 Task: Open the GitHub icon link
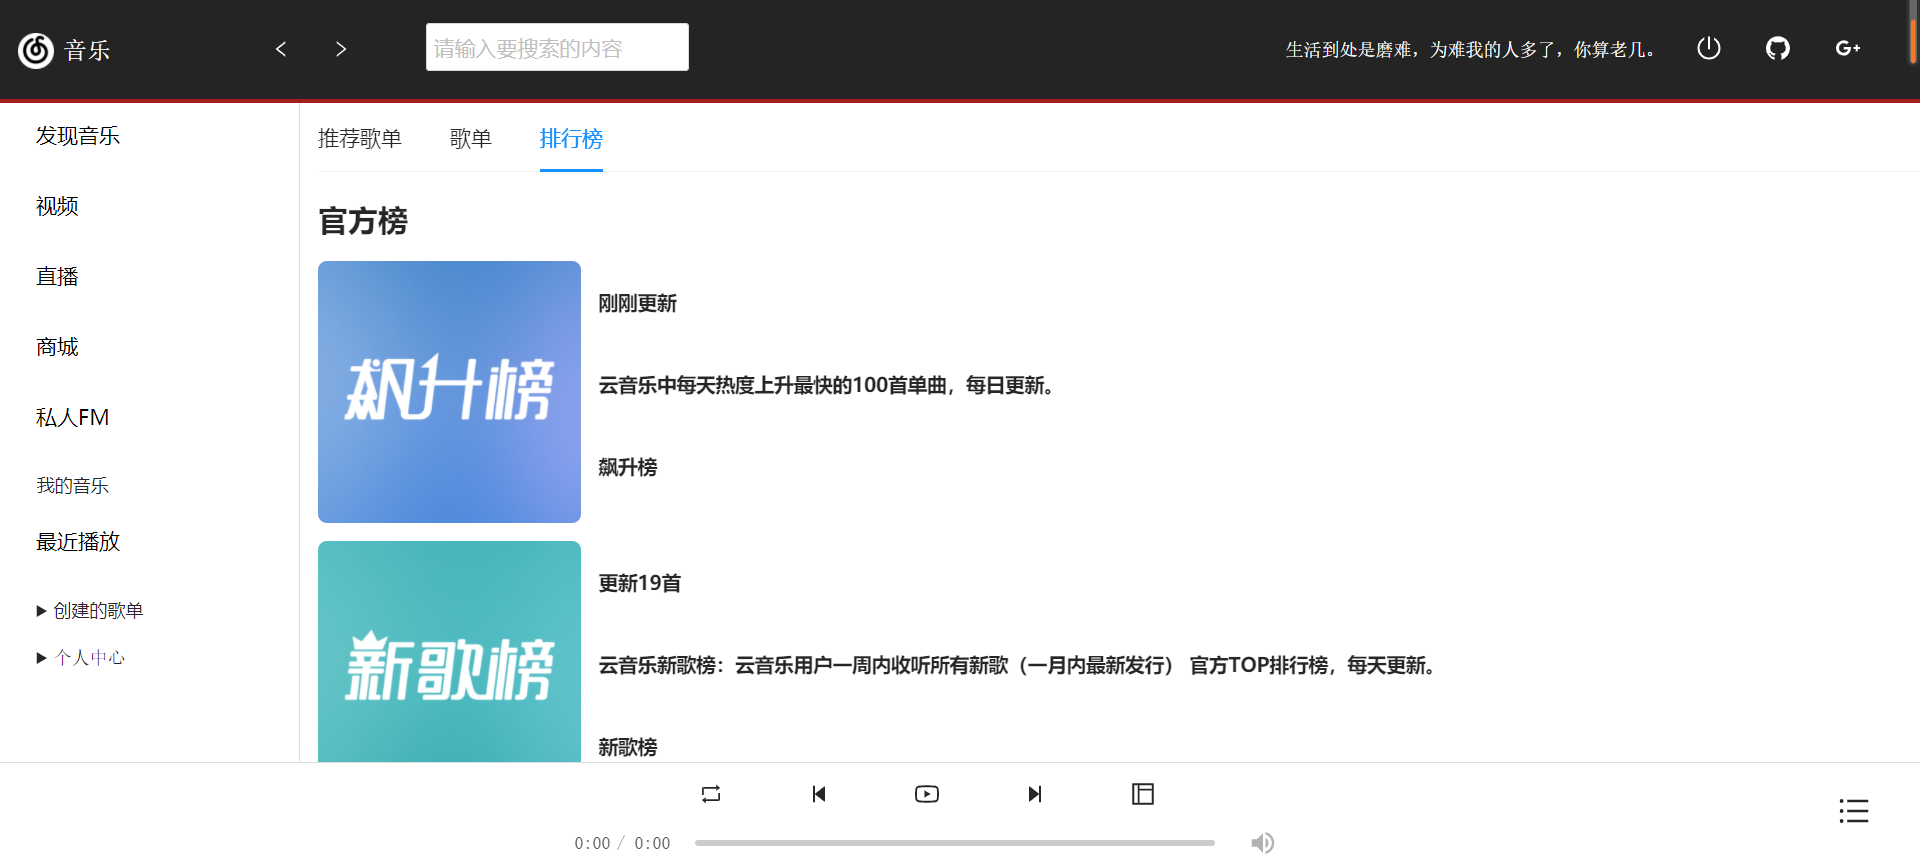(x=1778, y=48)
